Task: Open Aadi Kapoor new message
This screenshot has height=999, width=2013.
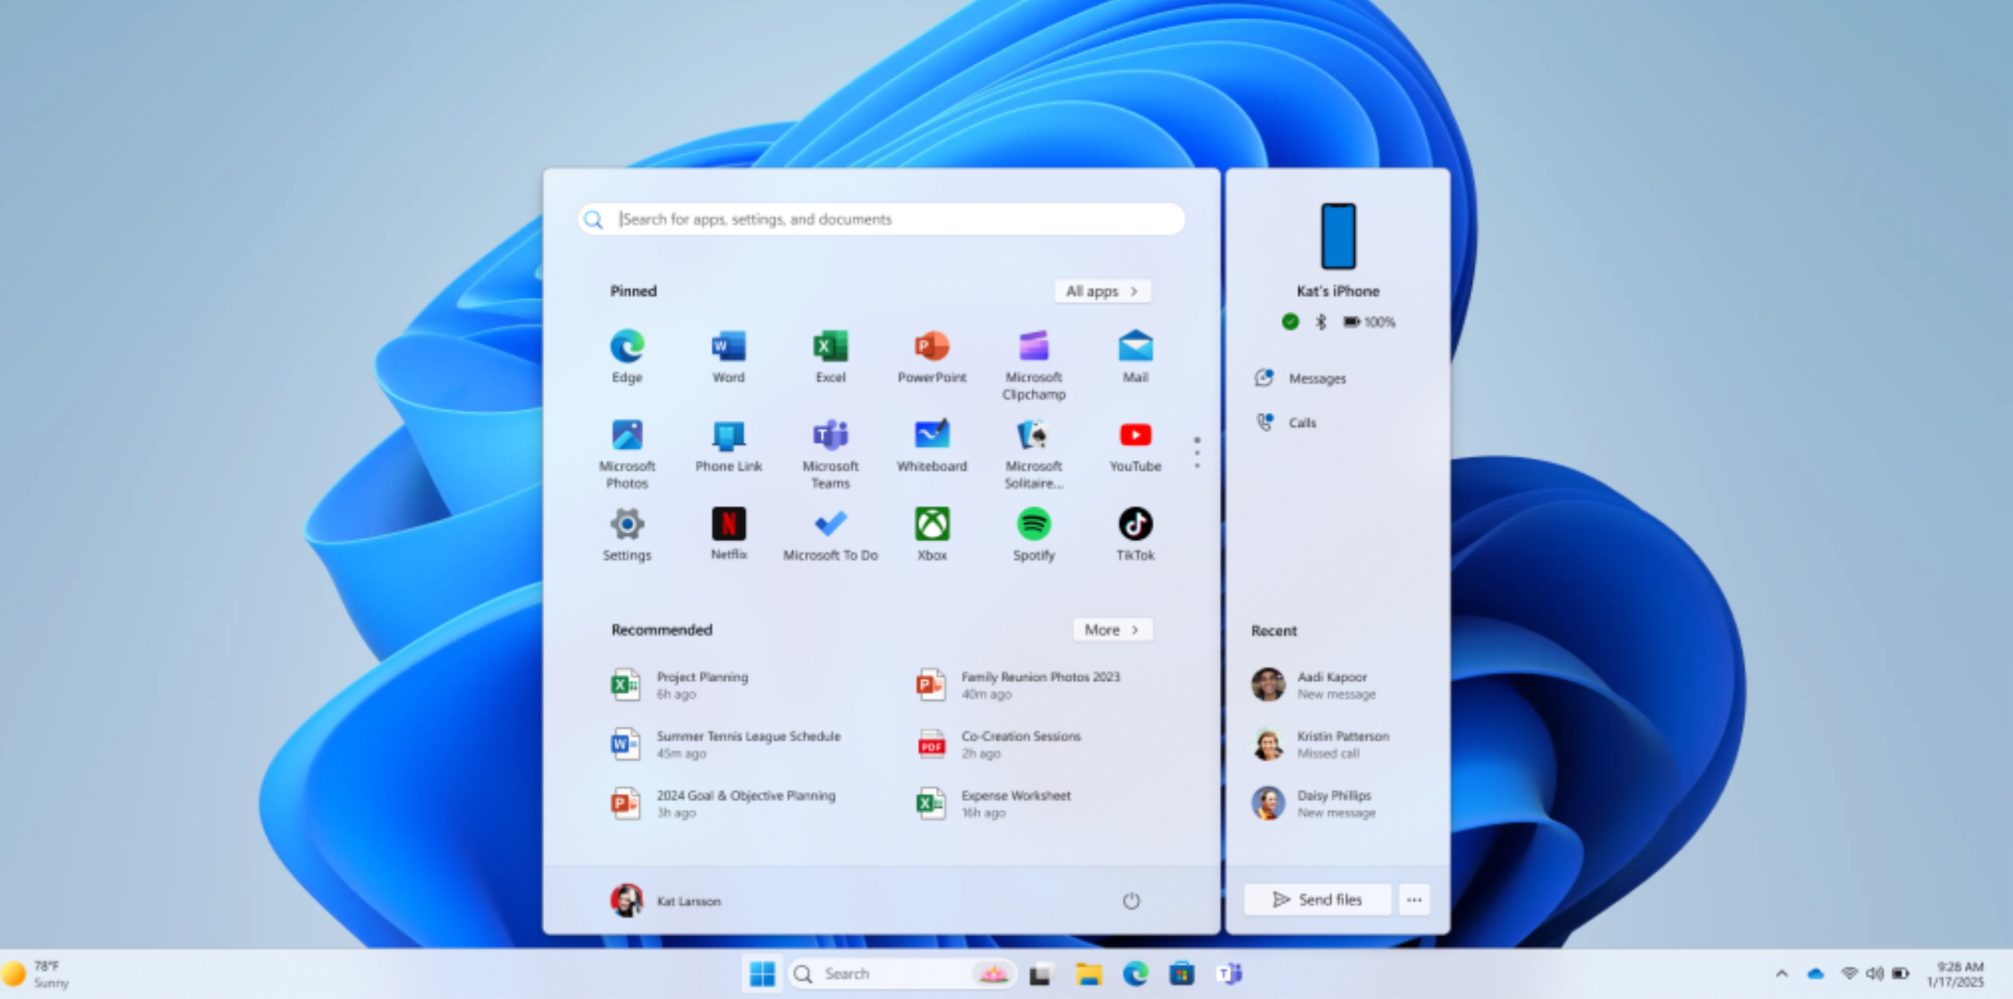Action: [x=1314, y=685]
